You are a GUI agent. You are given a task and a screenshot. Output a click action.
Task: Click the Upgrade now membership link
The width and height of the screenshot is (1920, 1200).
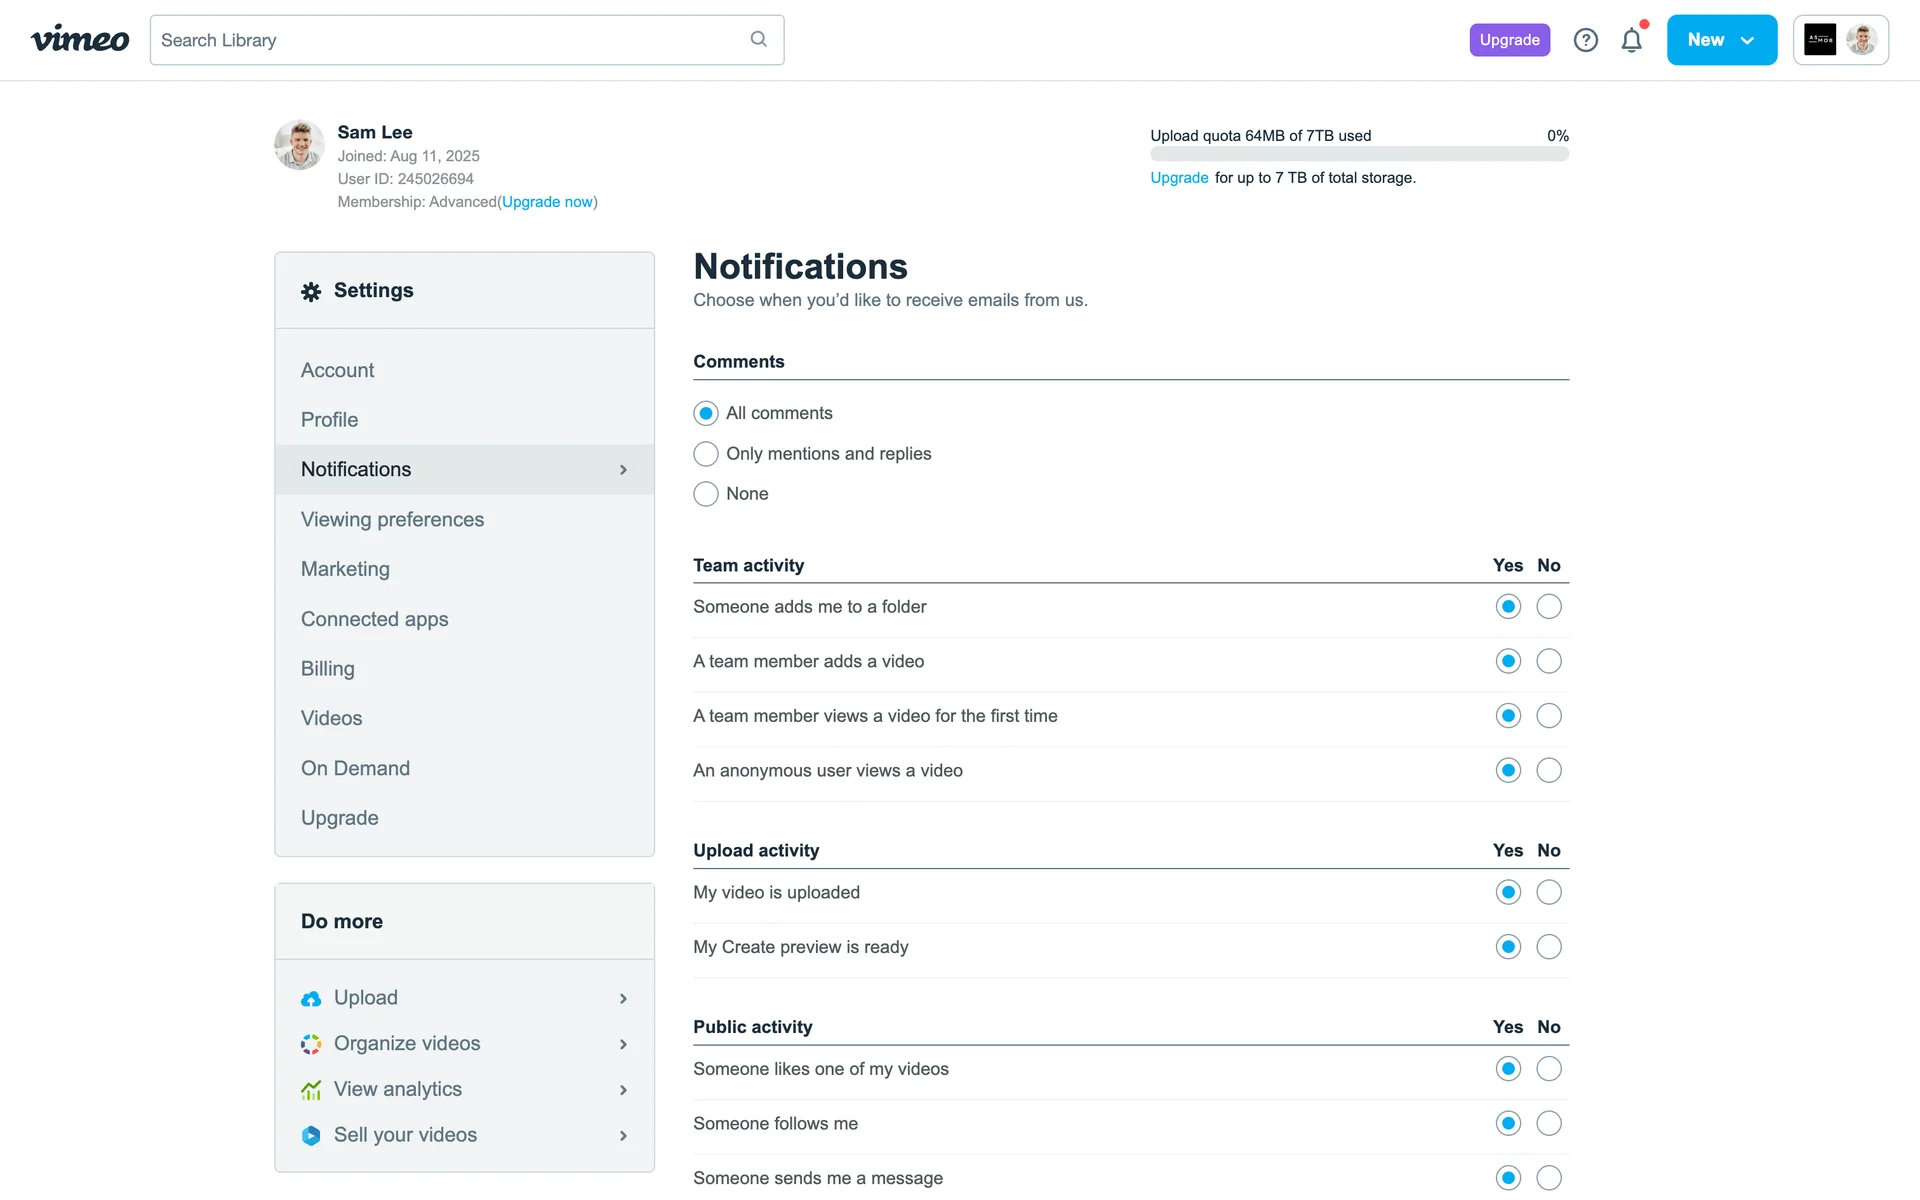[x=547, y=202]
